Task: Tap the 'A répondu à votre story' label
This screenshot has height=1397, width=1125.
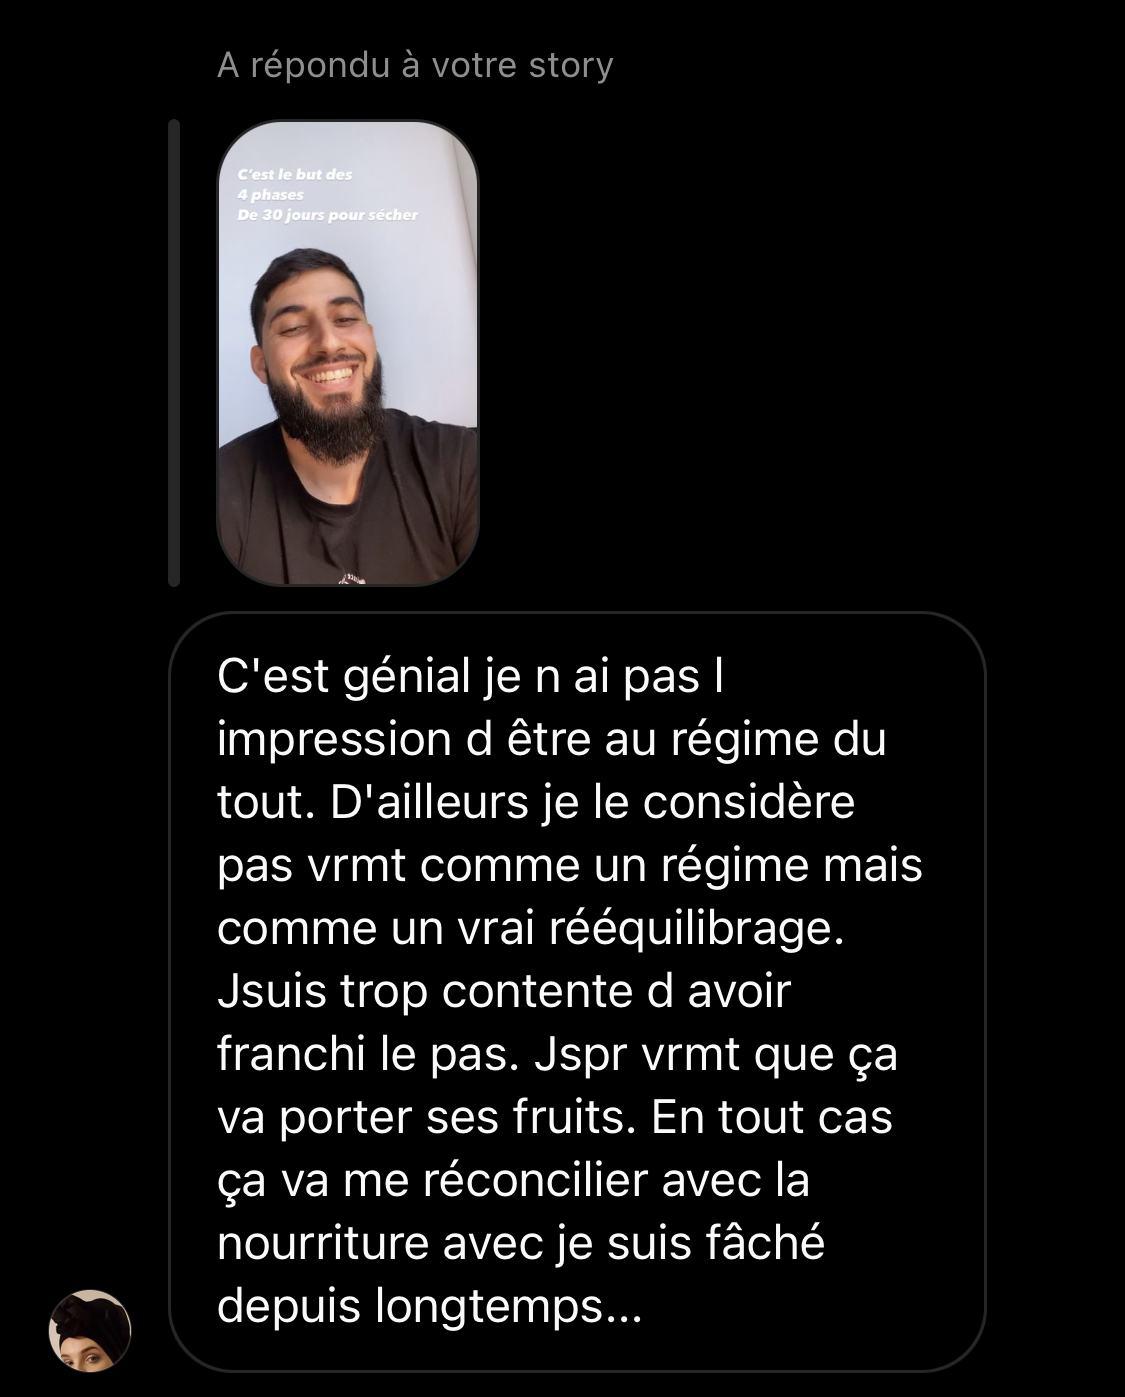Action: pyautogui.click(x=415, y=65)
